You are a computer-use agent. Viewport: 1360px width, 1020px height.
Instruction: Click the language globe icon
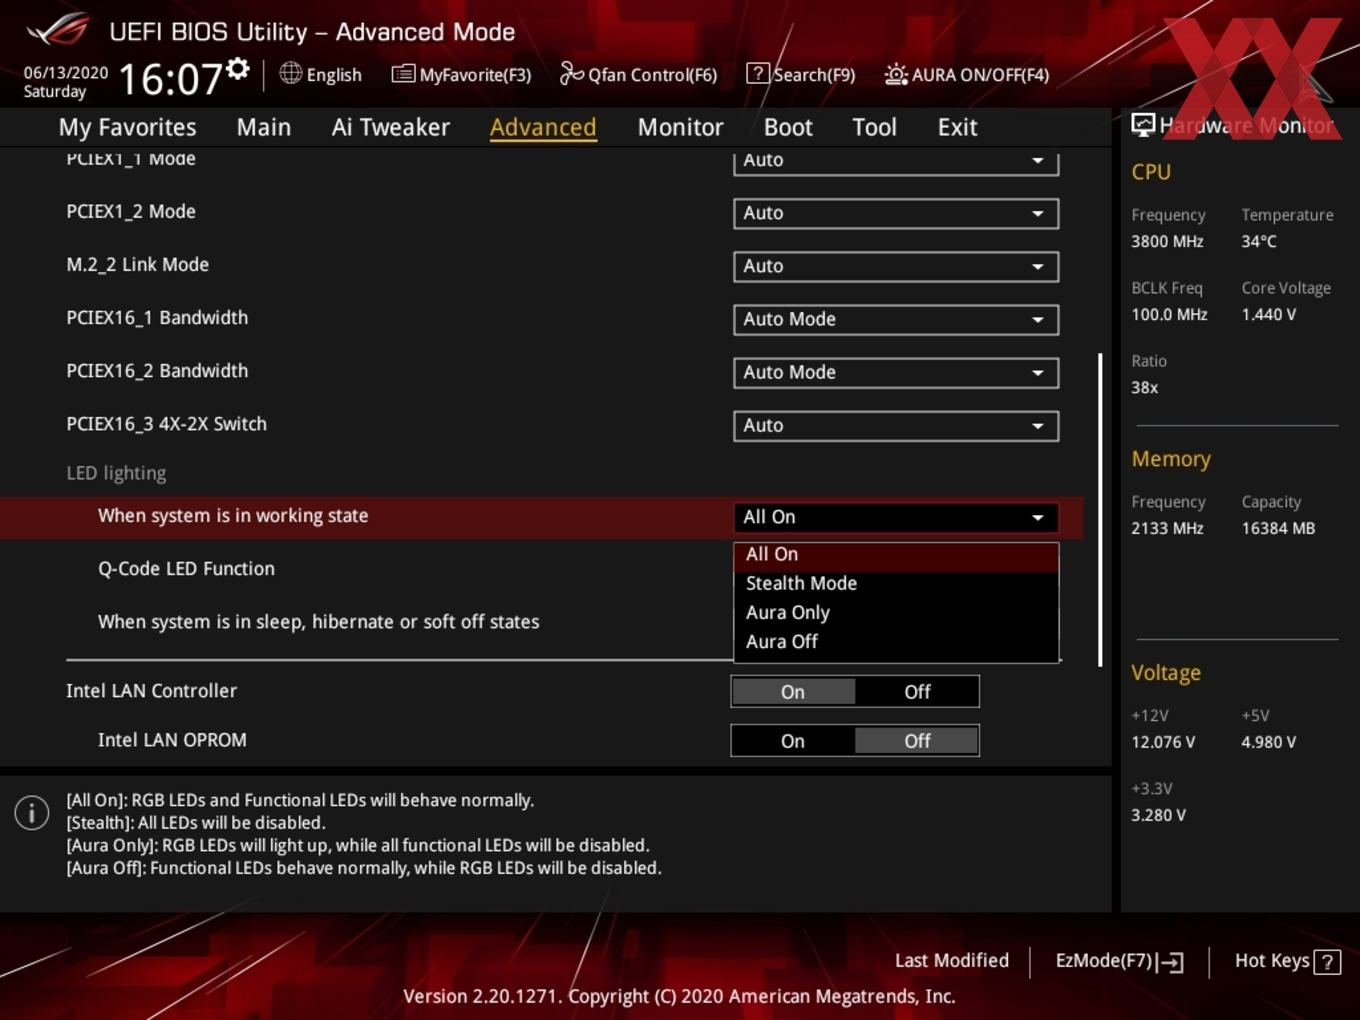click(290, 73)
